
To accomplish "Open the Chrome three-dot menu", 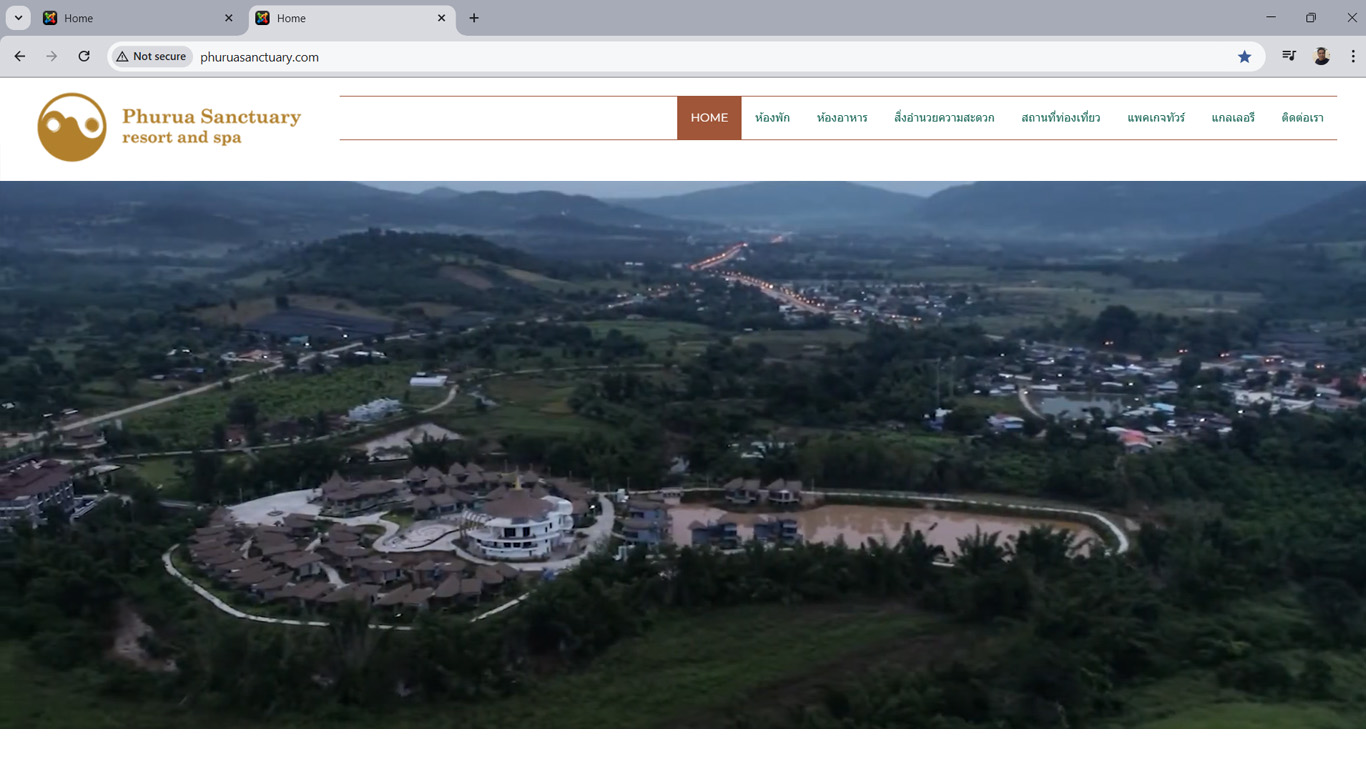I will [x=1352, y=57].
